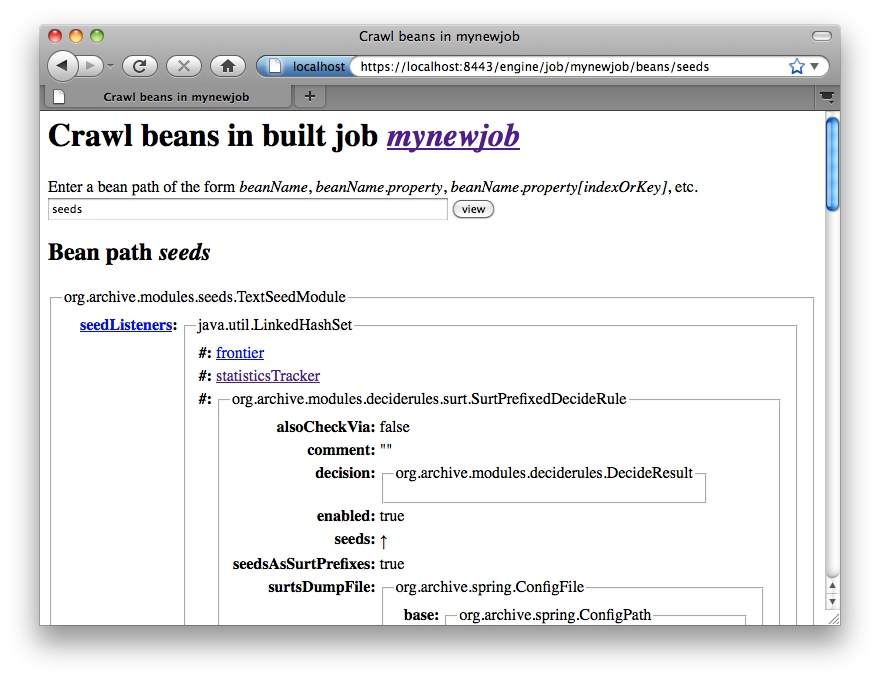Viewport: 880px width, 680px height.
Task: Click the view button
Action: [473, 209]
